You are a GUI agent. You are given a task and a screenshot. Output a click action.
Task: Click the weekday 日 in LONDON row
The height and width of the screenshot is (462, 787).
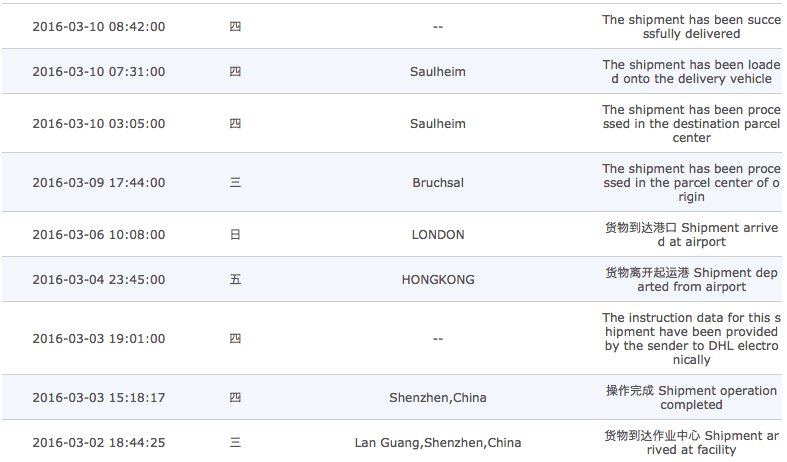(235, 235)
